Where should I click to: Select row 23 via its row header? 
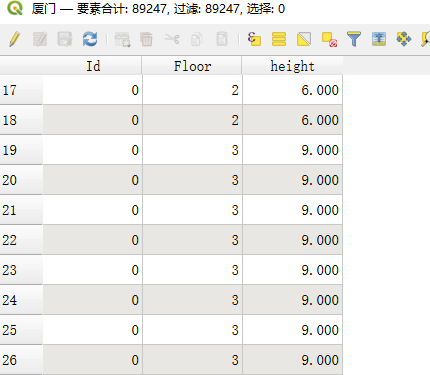pos(21,270)
